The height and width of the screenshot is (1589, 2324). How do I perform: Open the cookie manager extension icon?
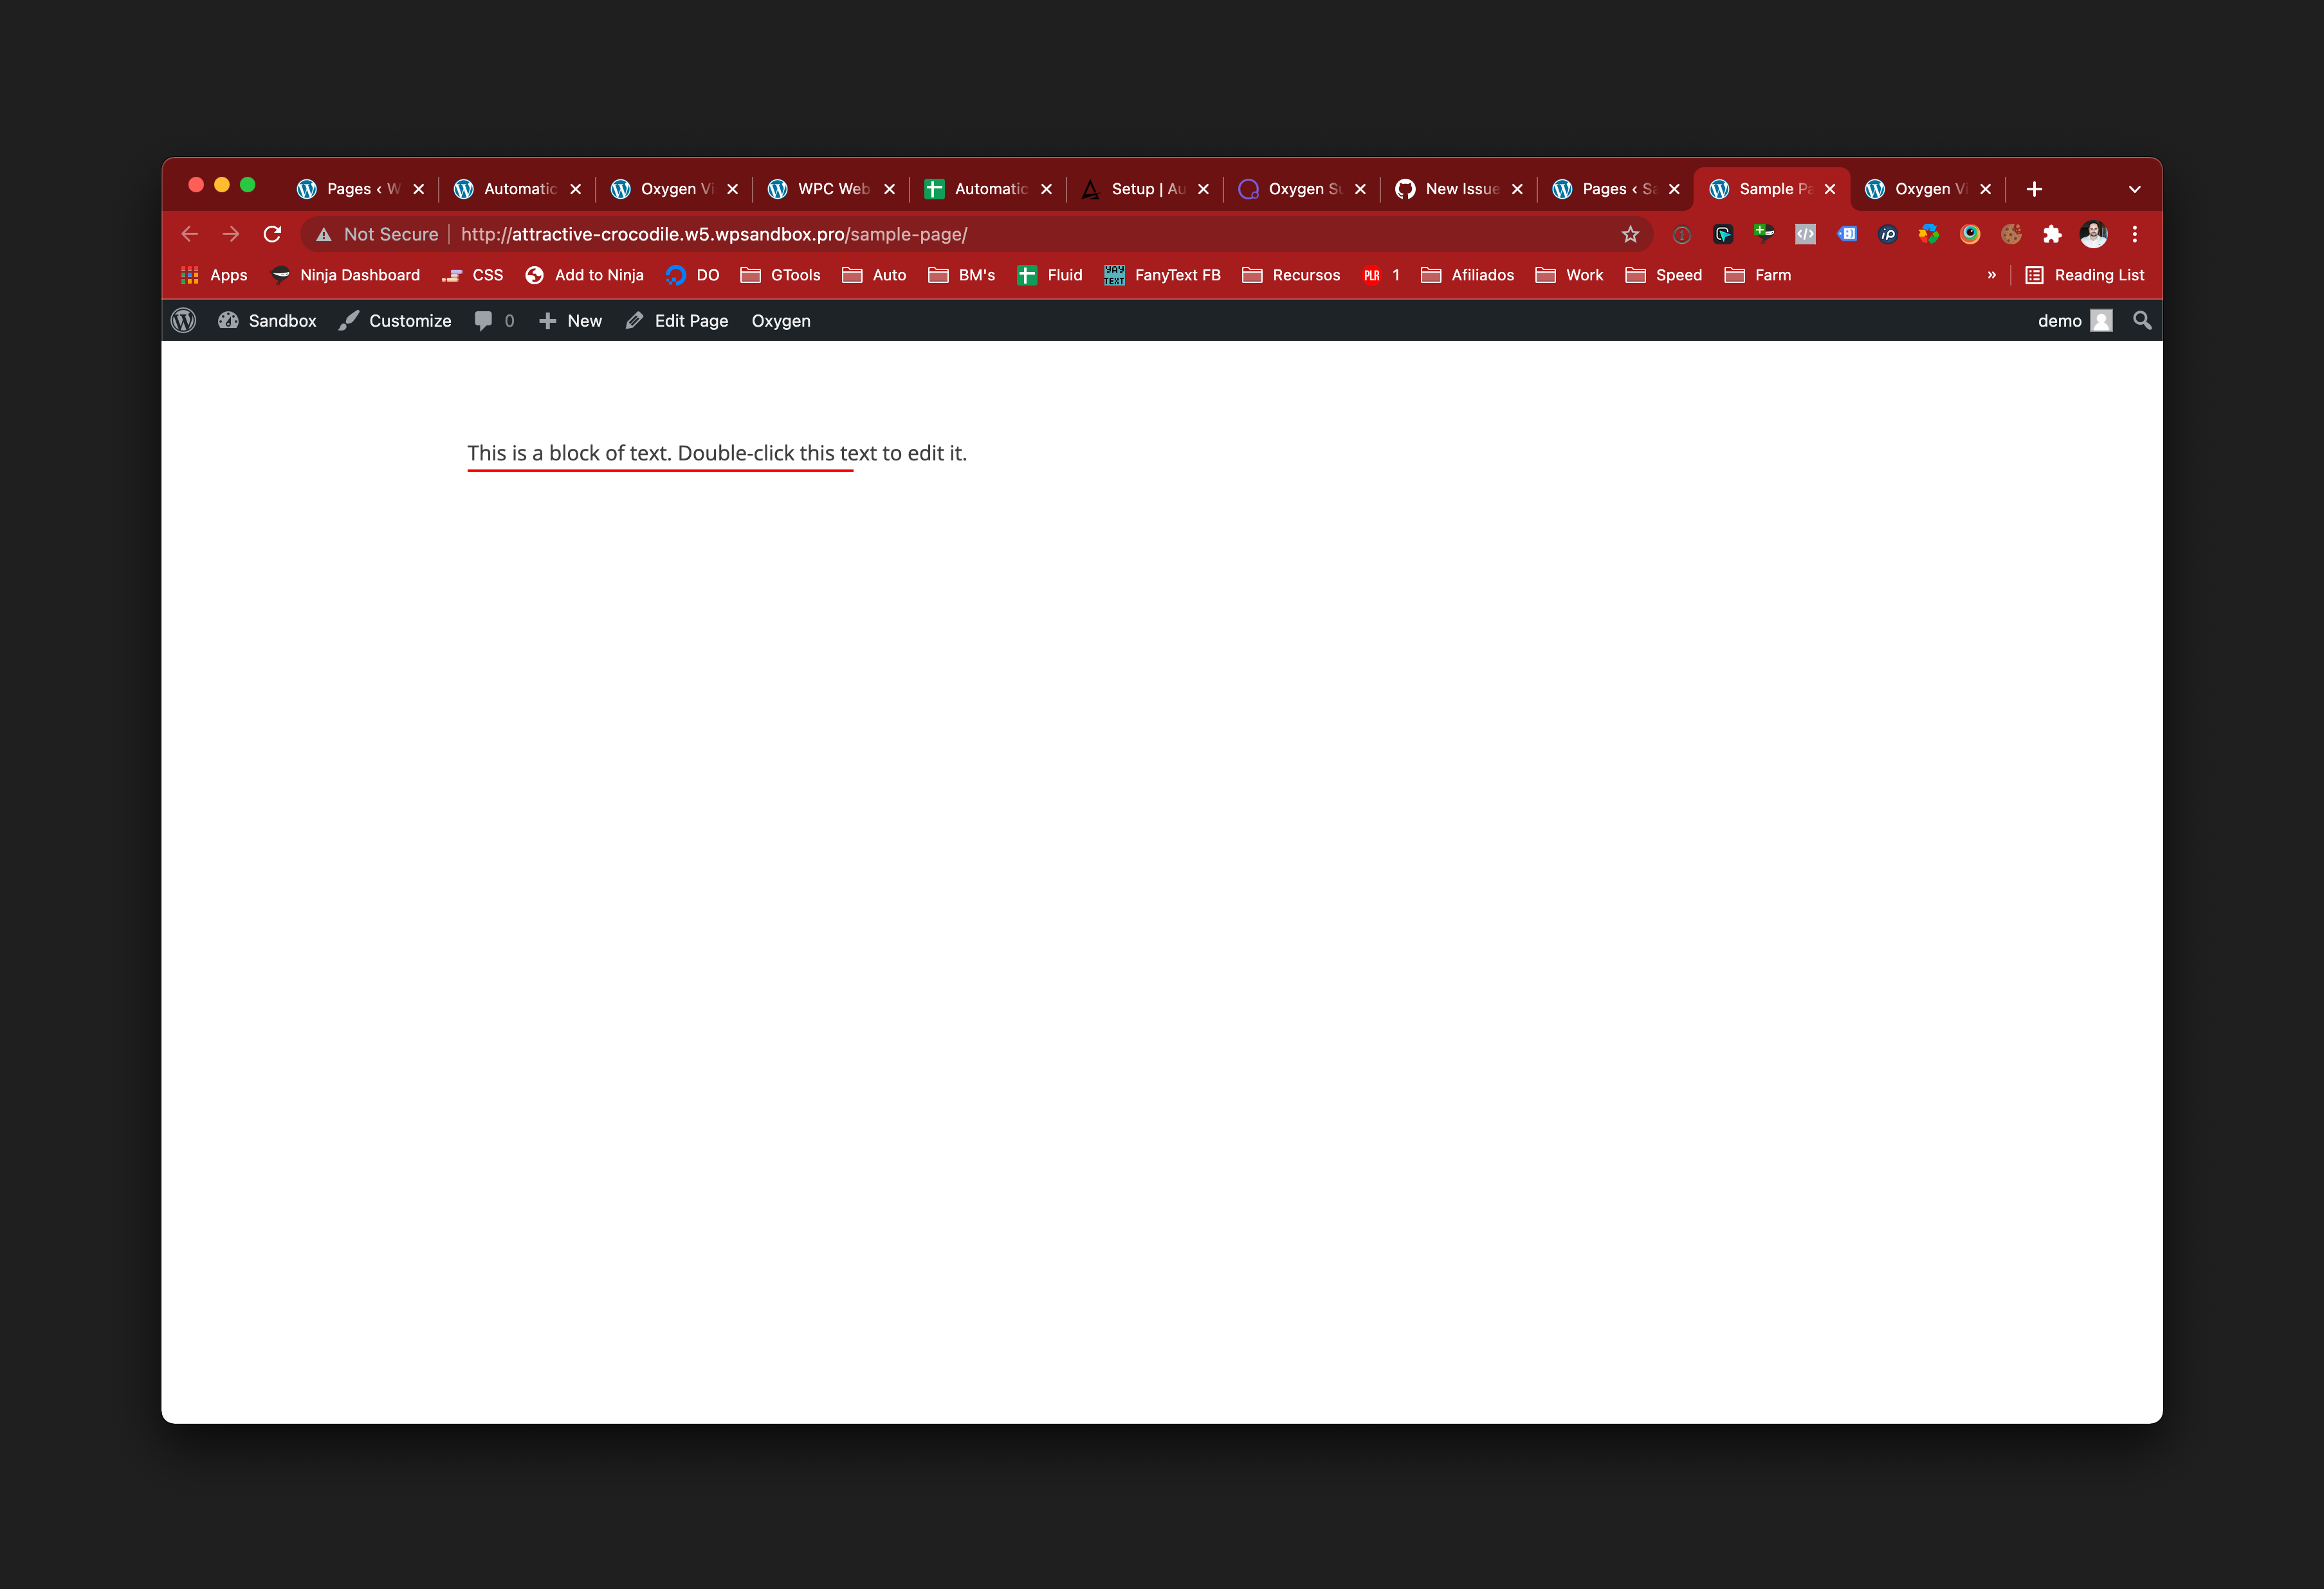[x=2011, y=234]
